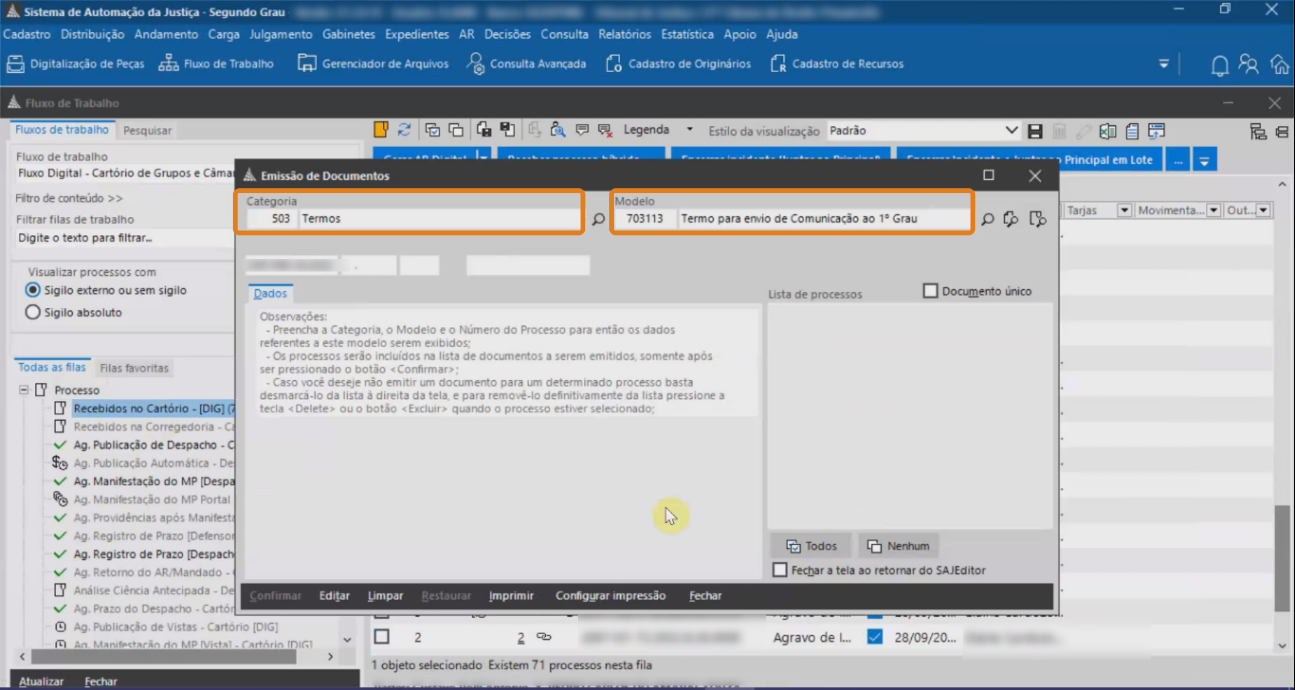
Task: Toggle the unchecked checkbox in row 2
Action: [382, 637]
